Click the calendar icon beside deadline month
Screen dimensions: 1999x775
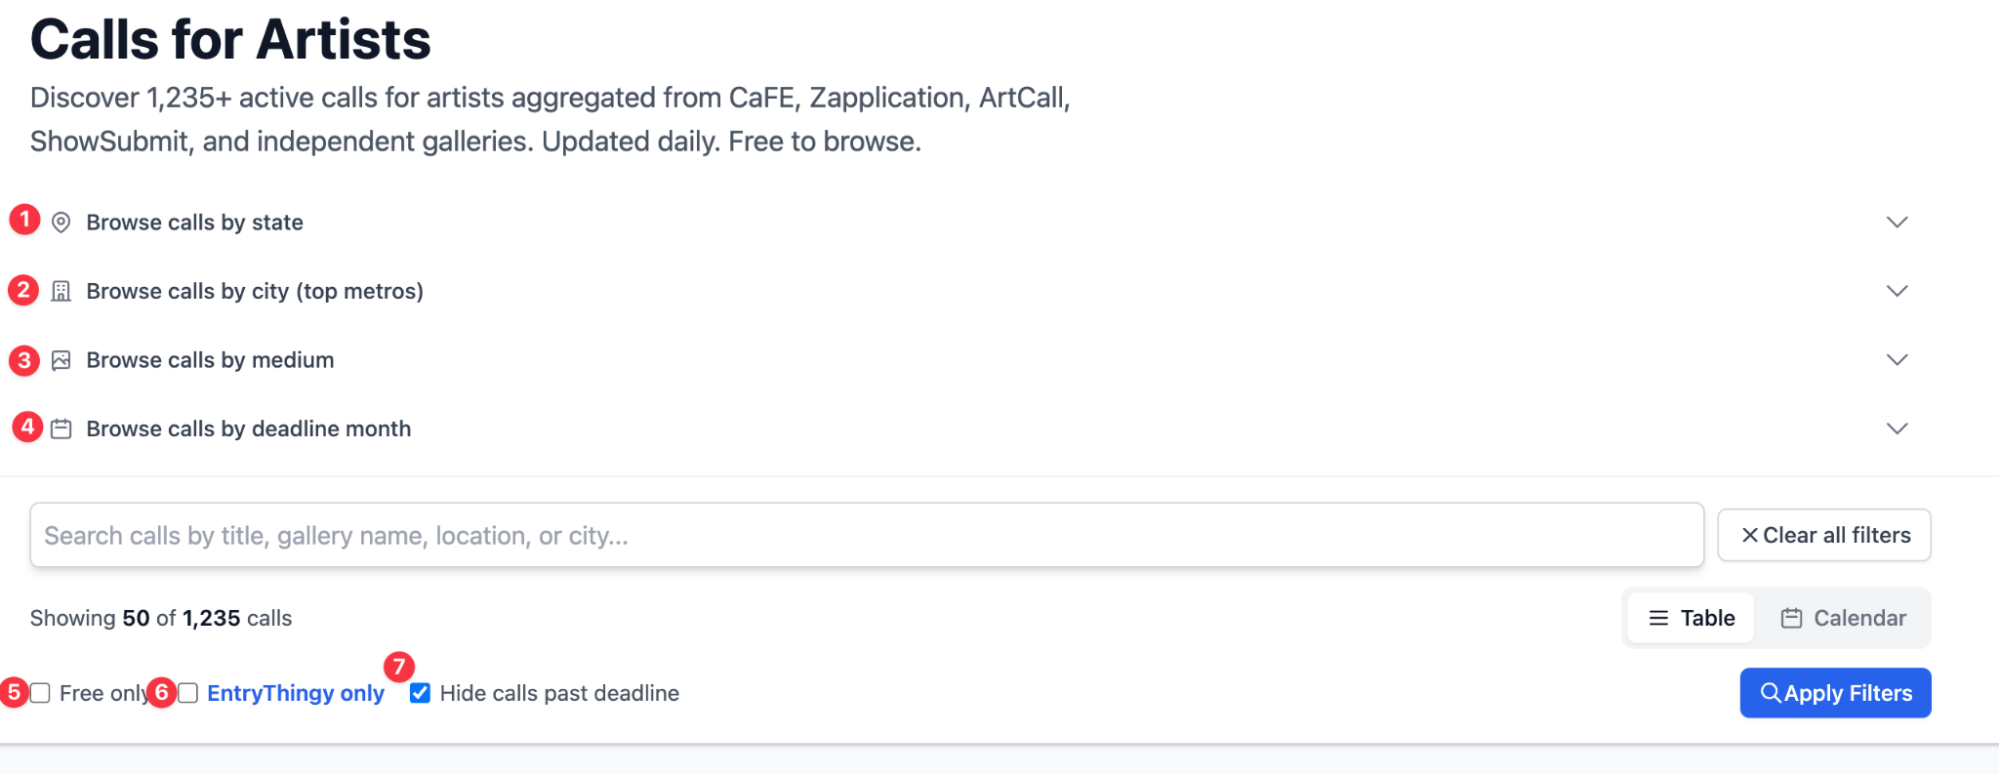[x=61, y=429]
